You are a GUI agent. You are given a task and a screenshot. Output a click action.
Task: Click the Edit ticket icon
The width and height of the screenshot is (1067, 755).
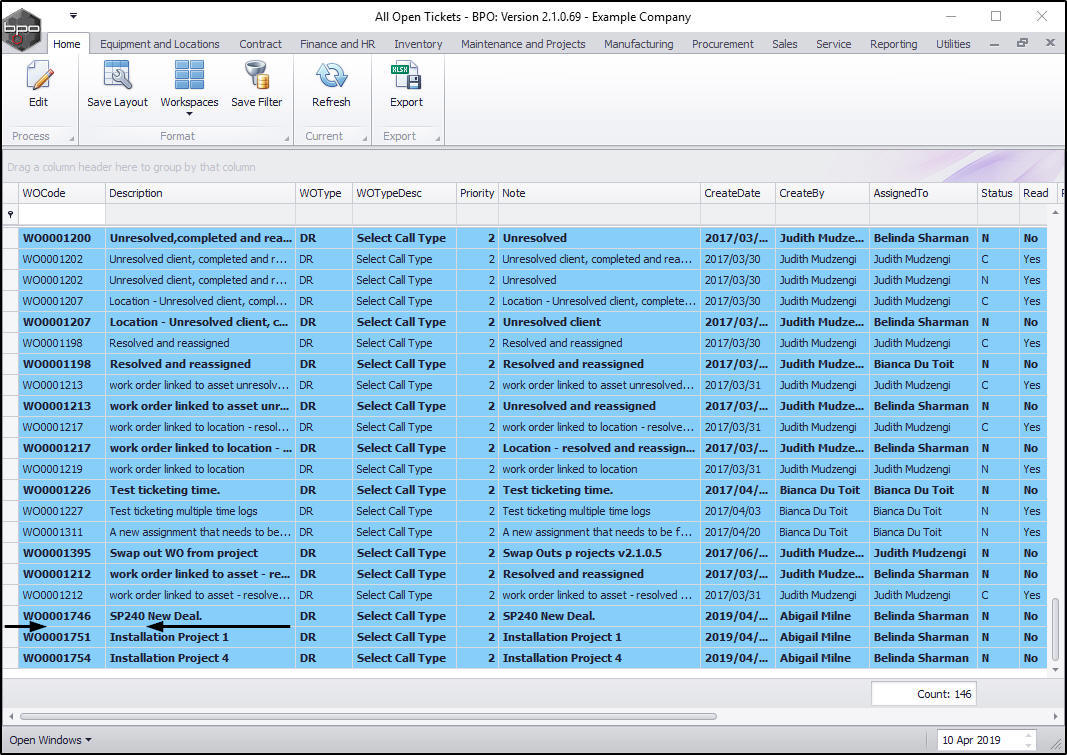coord(38,84)
